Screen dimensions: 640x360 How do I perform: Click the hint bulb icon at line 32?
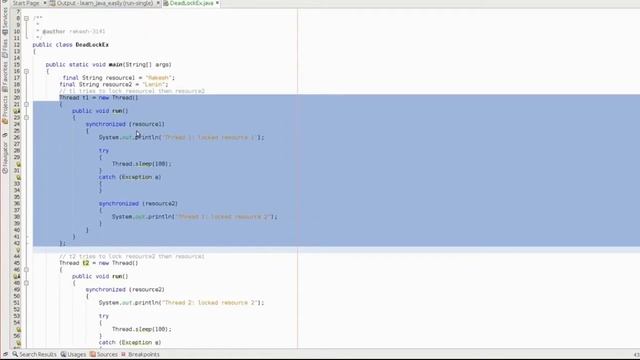point(18,177)
